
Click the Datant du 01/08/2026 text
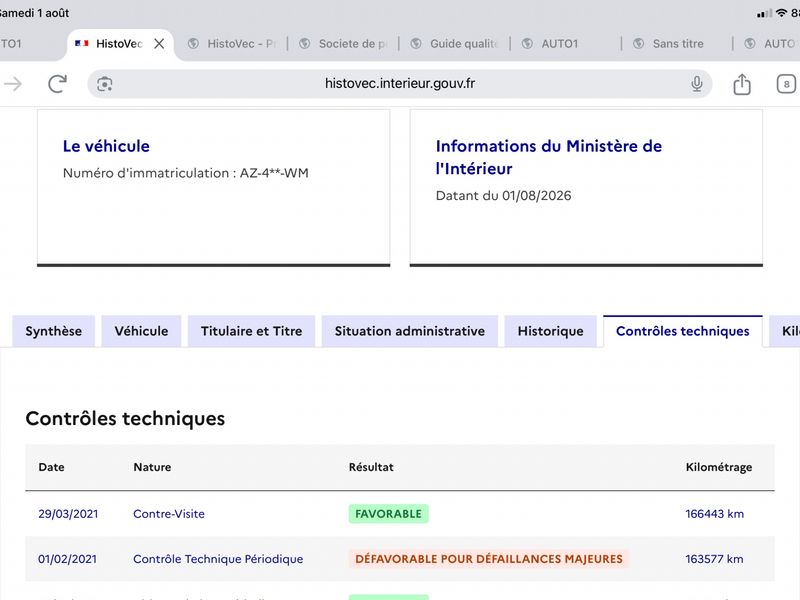pyautogui.click(x=504, y=195)
